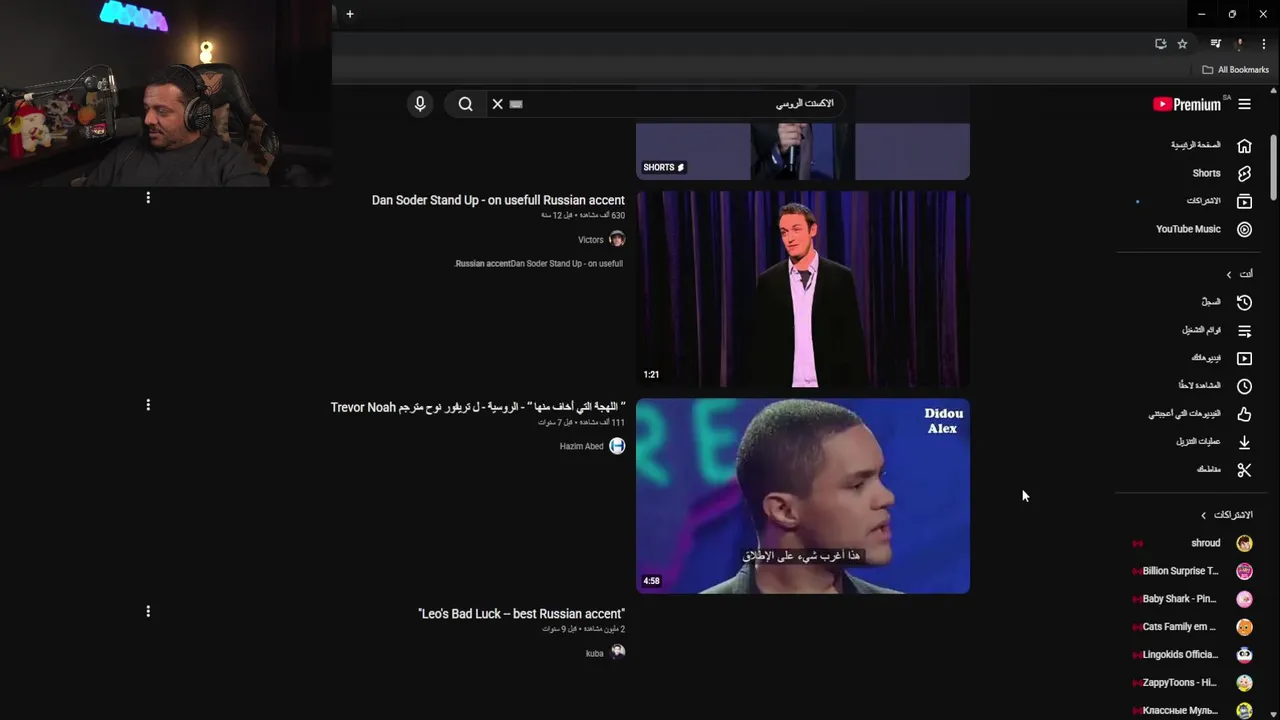Click the install app icon in address bar
Screen dimensions: 1280x720
(x=1160, y=44)
